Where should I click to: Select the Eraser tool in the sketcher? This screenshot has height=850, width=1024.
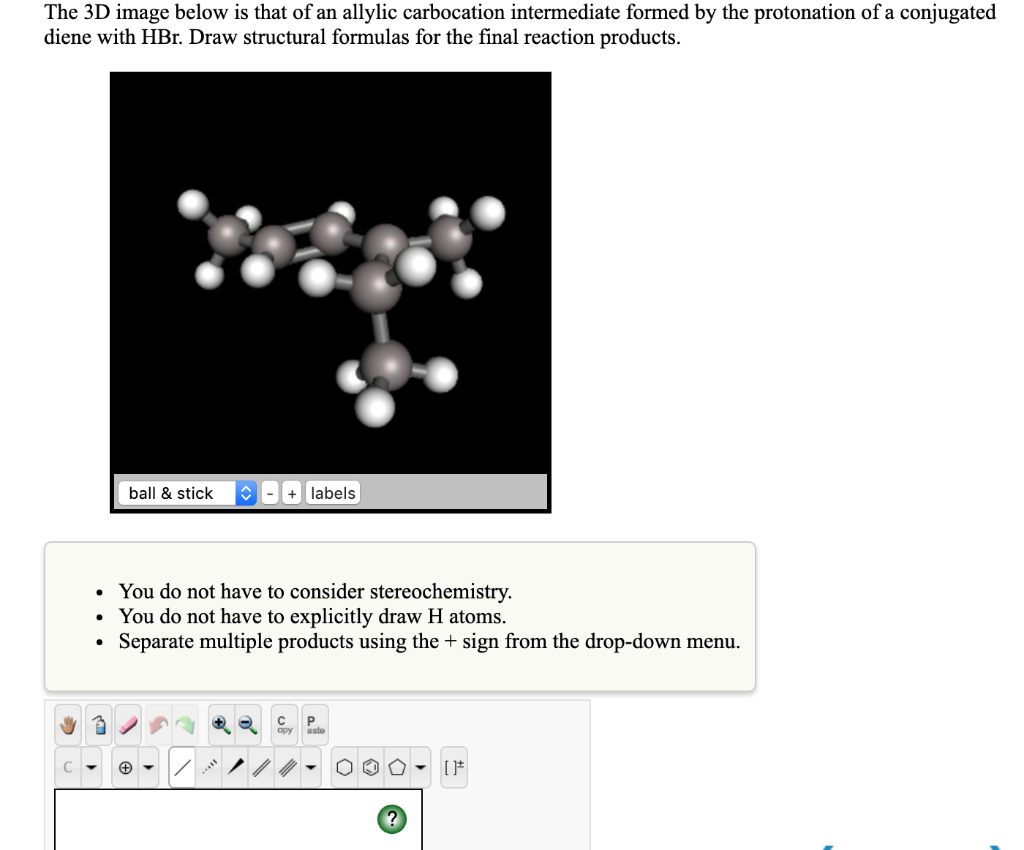[x=128, y=723]
